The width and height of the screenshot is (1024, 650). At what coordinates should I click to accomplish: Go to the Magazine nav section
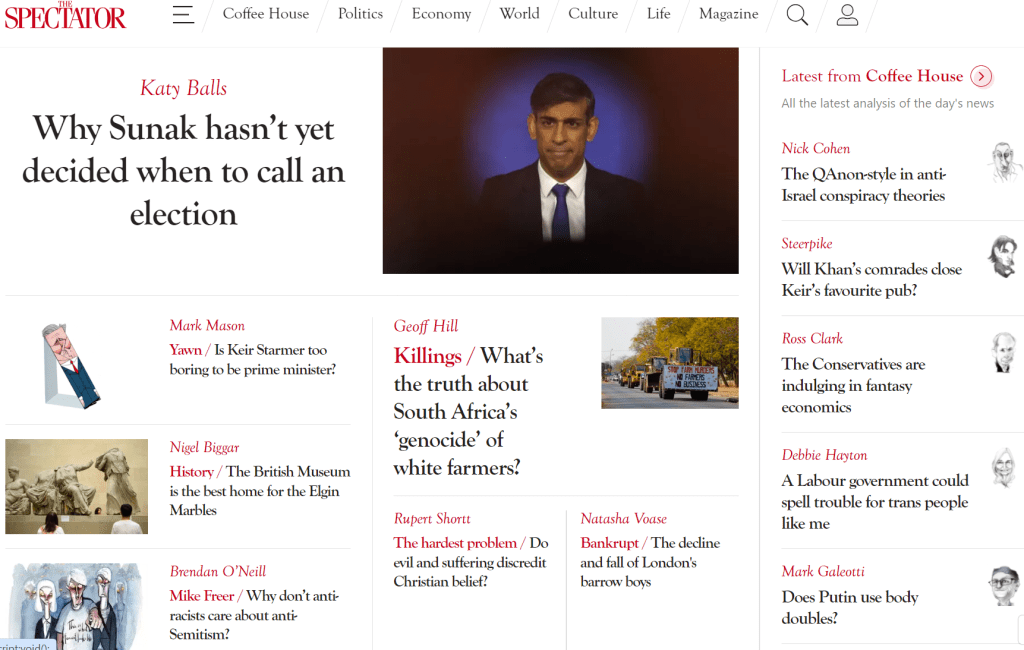click(x=728, y=14)
